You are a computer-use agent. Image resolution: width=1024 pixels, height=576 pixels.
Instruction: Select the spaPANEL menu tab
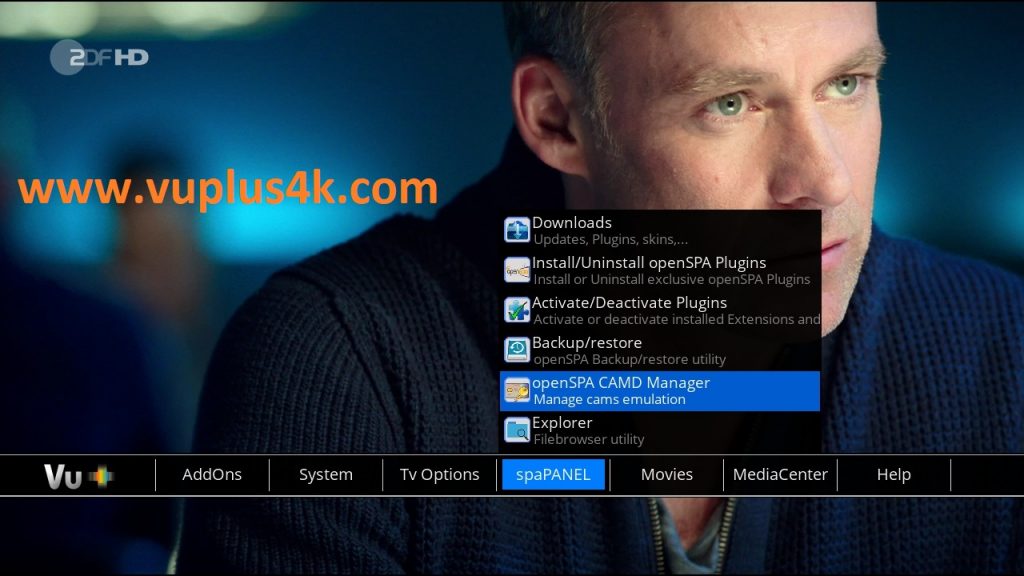coord(553,475)
